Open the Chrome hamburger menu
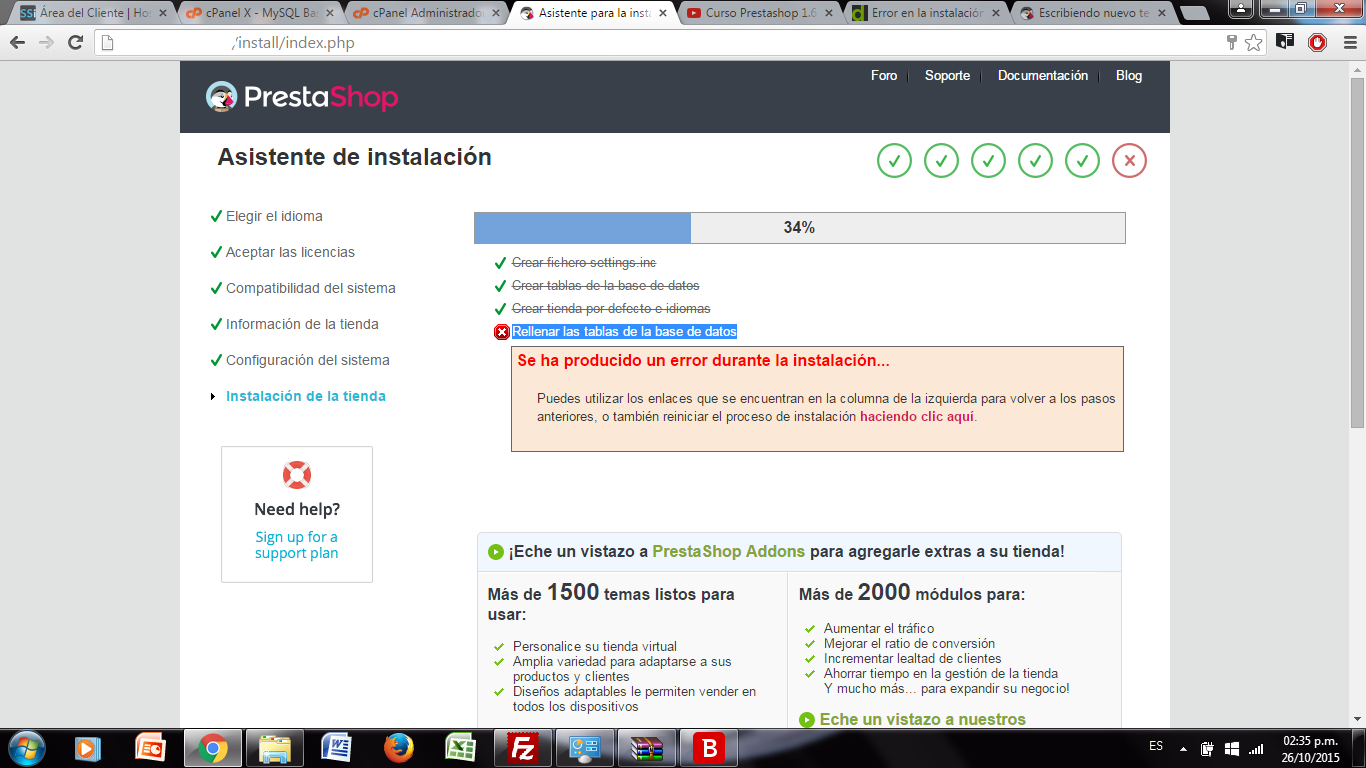 [x=1348, y=43]
